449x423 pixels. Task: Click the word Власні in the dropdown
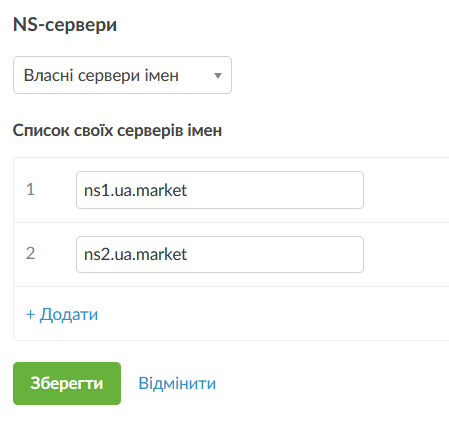pos(48,75)
